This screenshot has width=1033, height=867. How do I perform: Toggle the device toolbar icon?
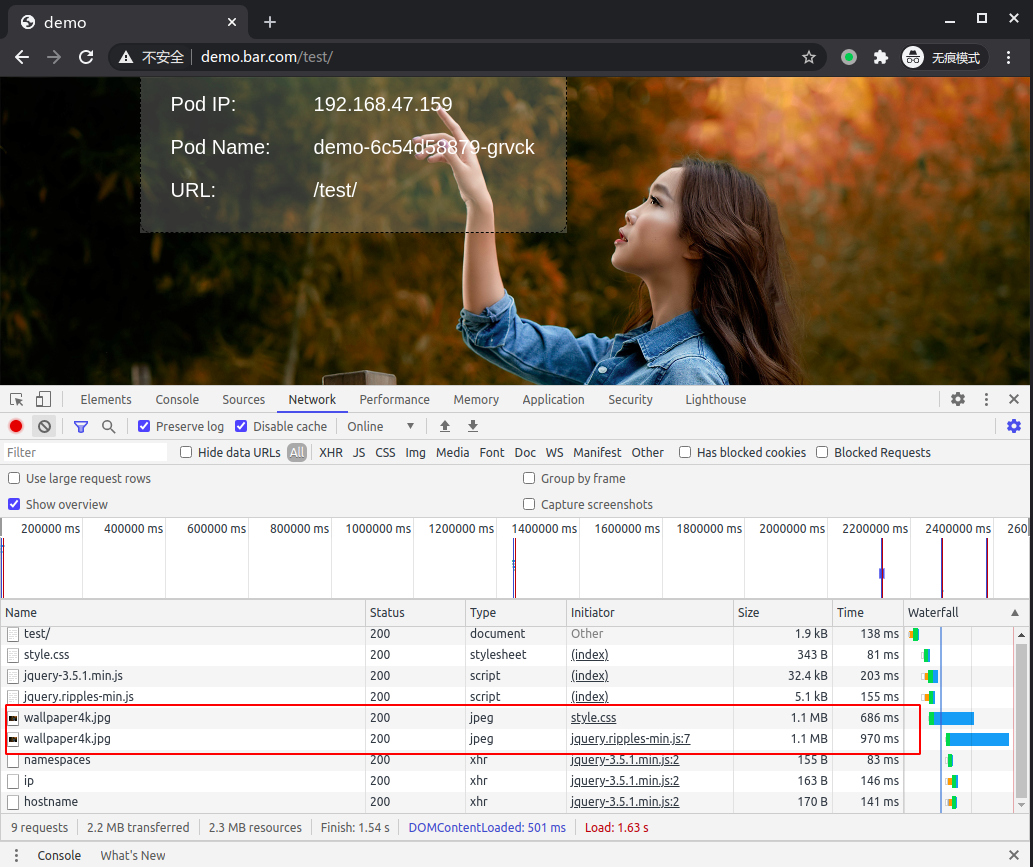point(43,399)
